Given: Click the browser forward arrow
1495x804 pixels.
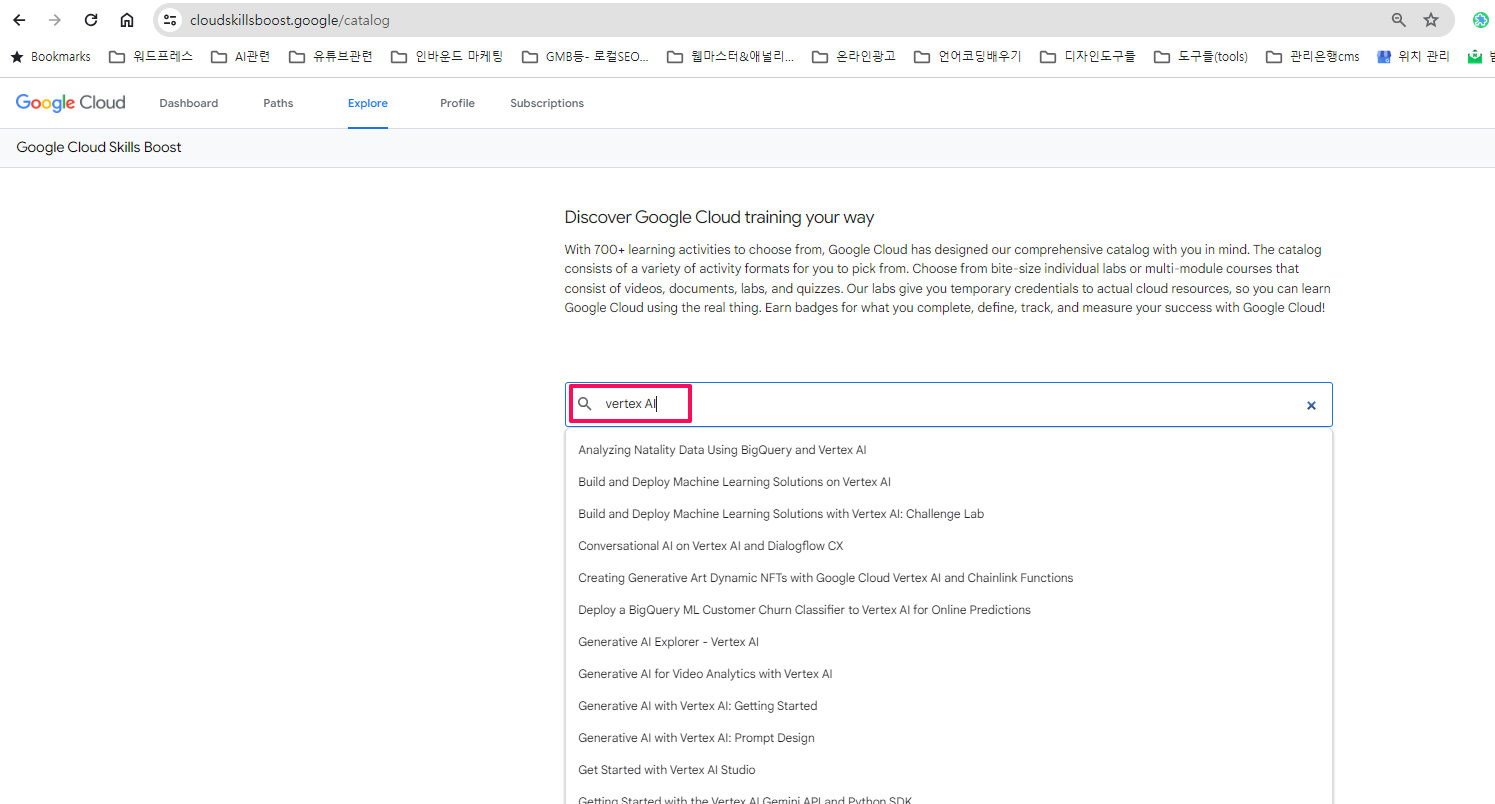Looking at the screenshot, I should pos(55,20).
